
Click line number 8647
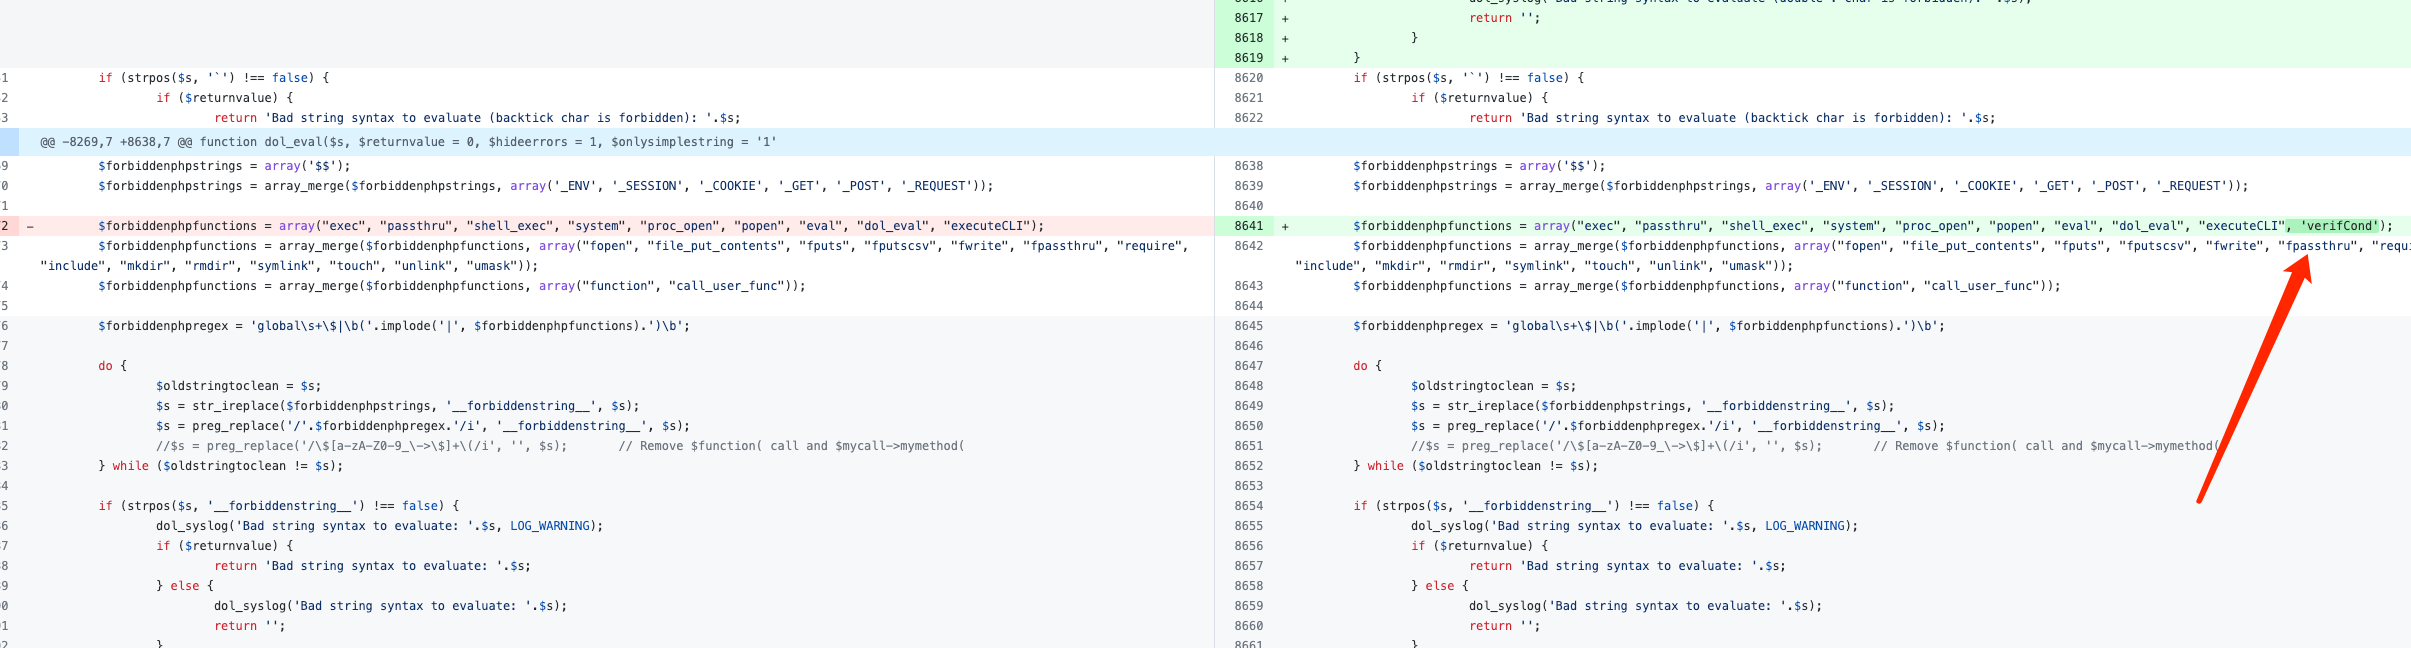[x=1248, y=366]
